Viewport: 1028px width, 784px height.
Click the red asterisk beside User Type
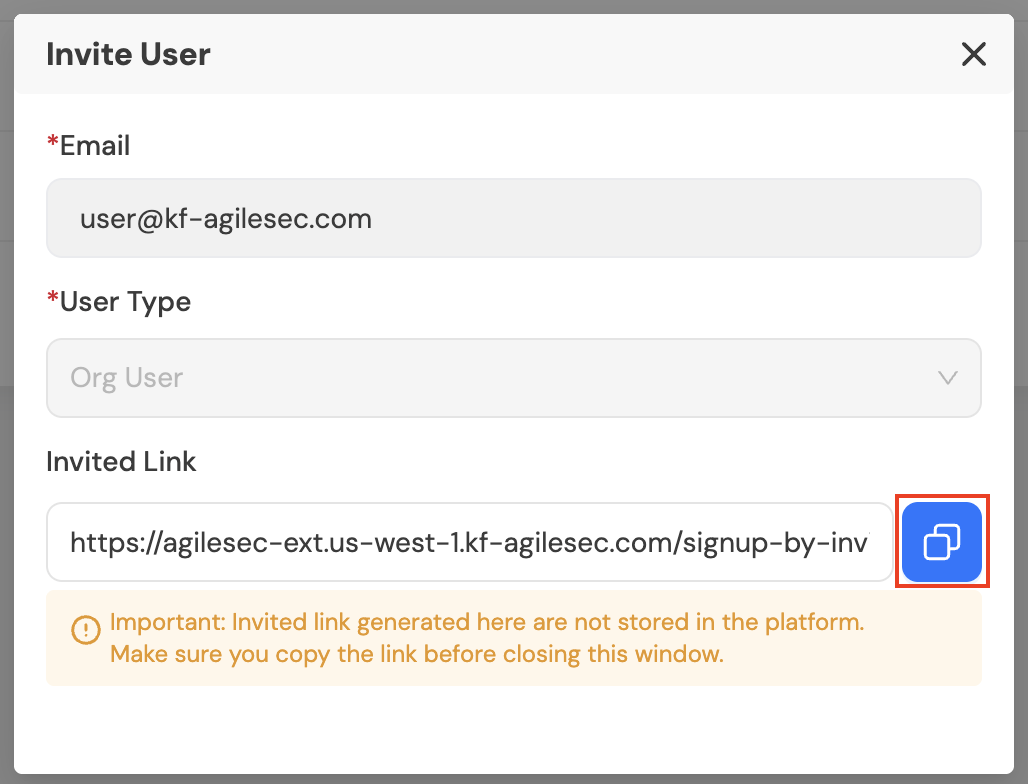point(53,300)
